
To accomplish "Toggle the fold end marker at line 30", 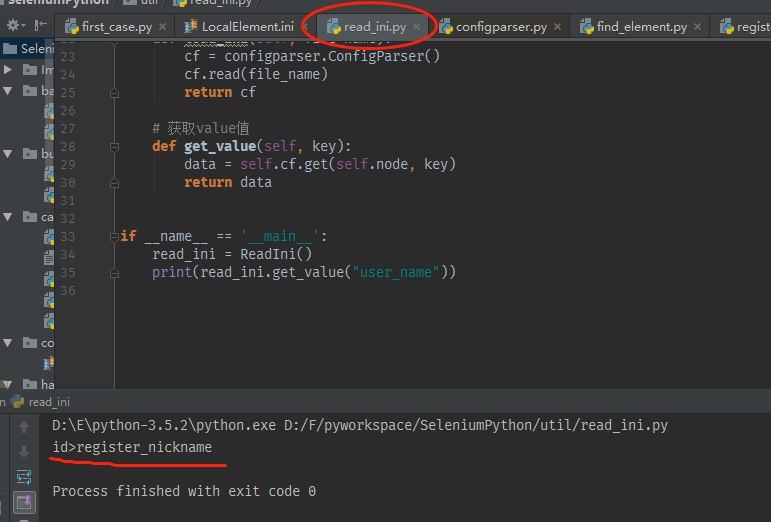I will (114, 183).
